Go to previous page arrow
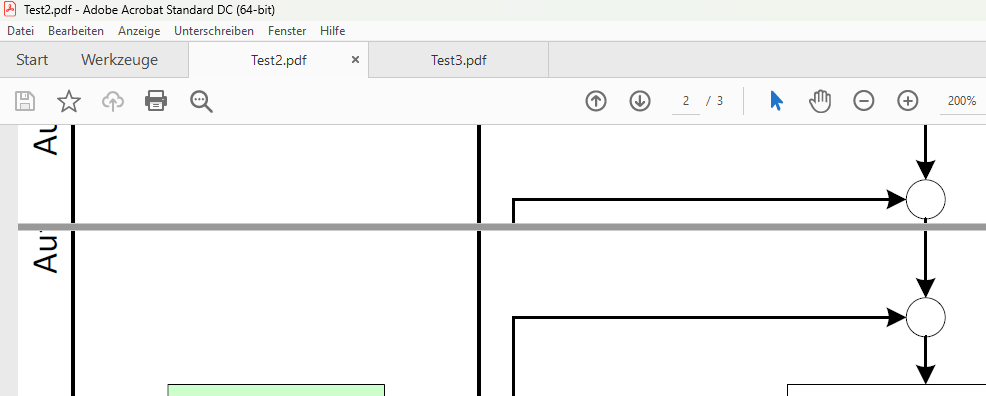Image resolution: width=986 pixels, height=396 pixels. 596,101
